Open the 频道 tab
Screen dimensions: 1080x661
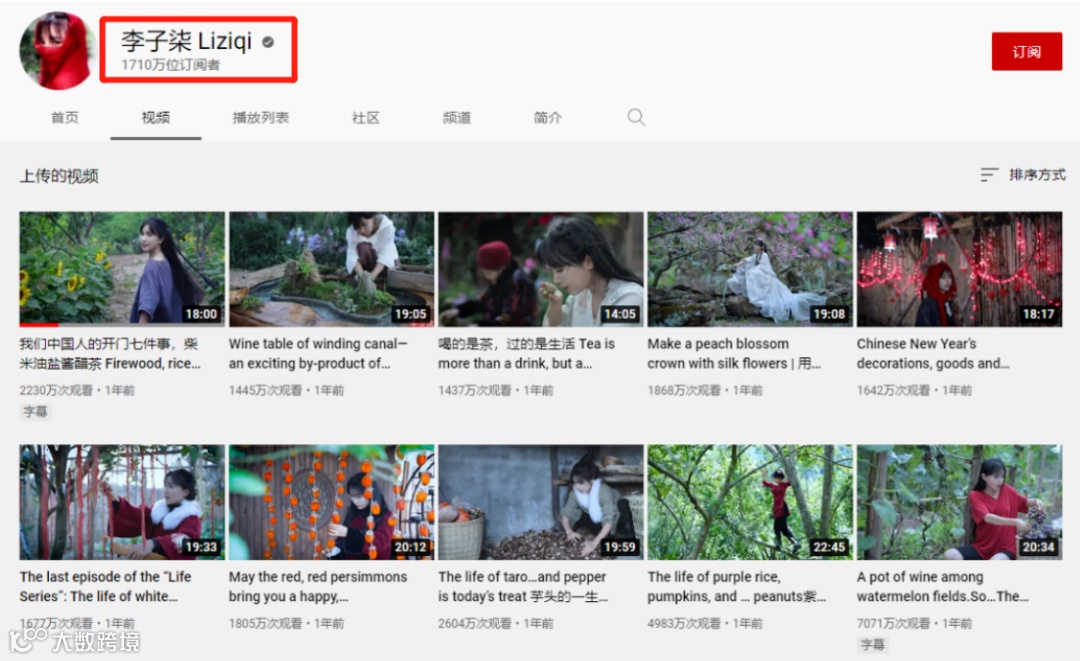click(456, 118)
